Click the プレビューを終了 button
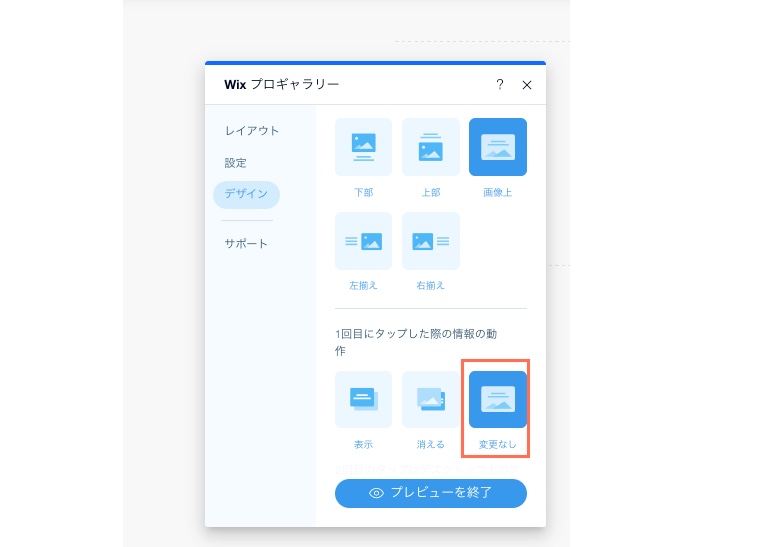The image size is (761, 547). click(x=430, y=493)
